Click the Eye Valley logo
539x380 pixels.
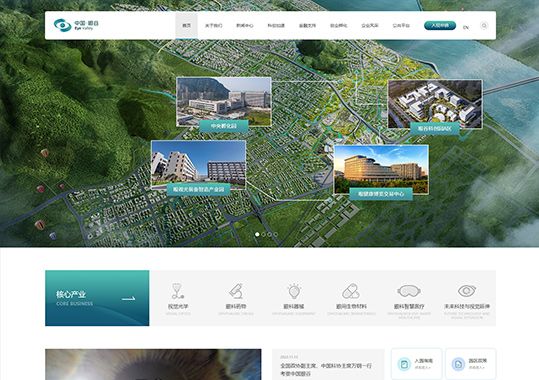76,25
